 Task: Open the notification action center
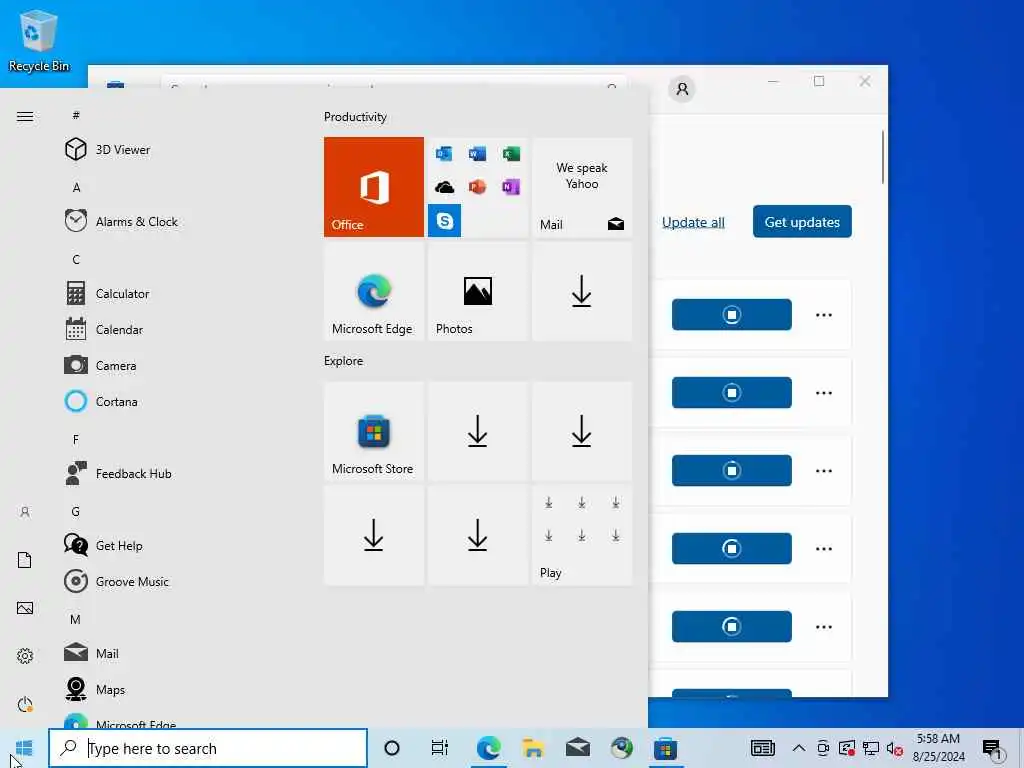coord(993,749)
